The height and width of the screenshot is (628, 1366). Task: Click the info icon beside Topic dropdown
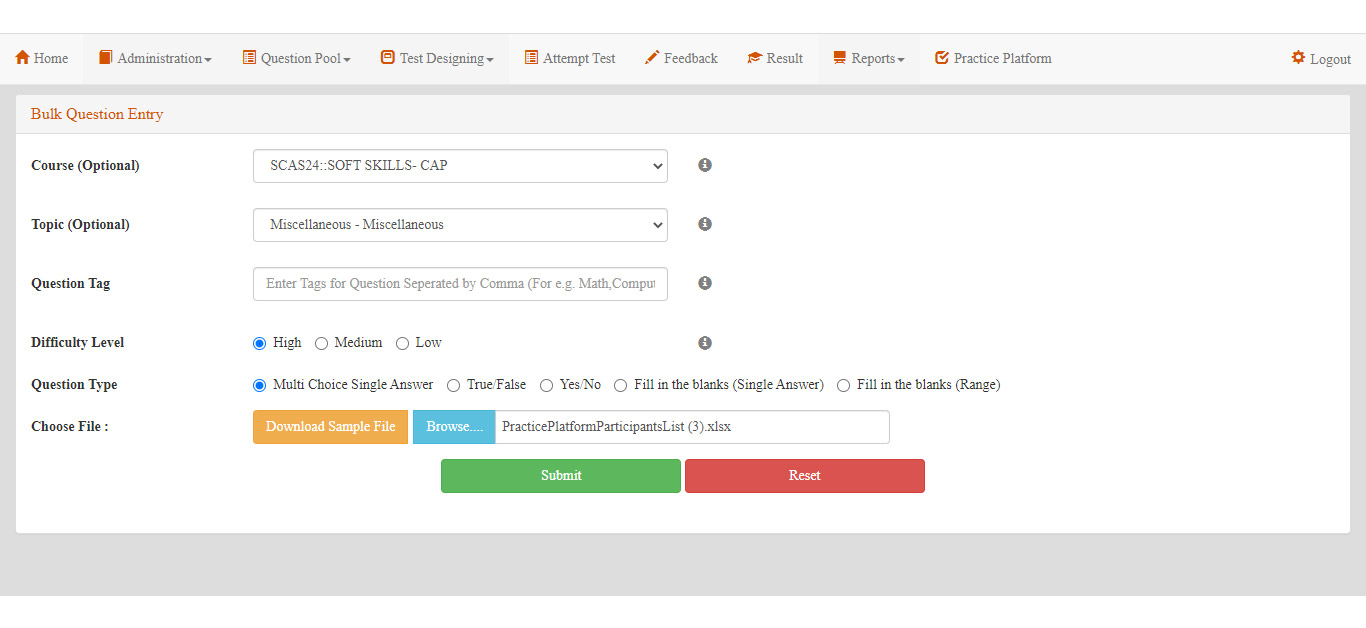click(x=705, y=224)
